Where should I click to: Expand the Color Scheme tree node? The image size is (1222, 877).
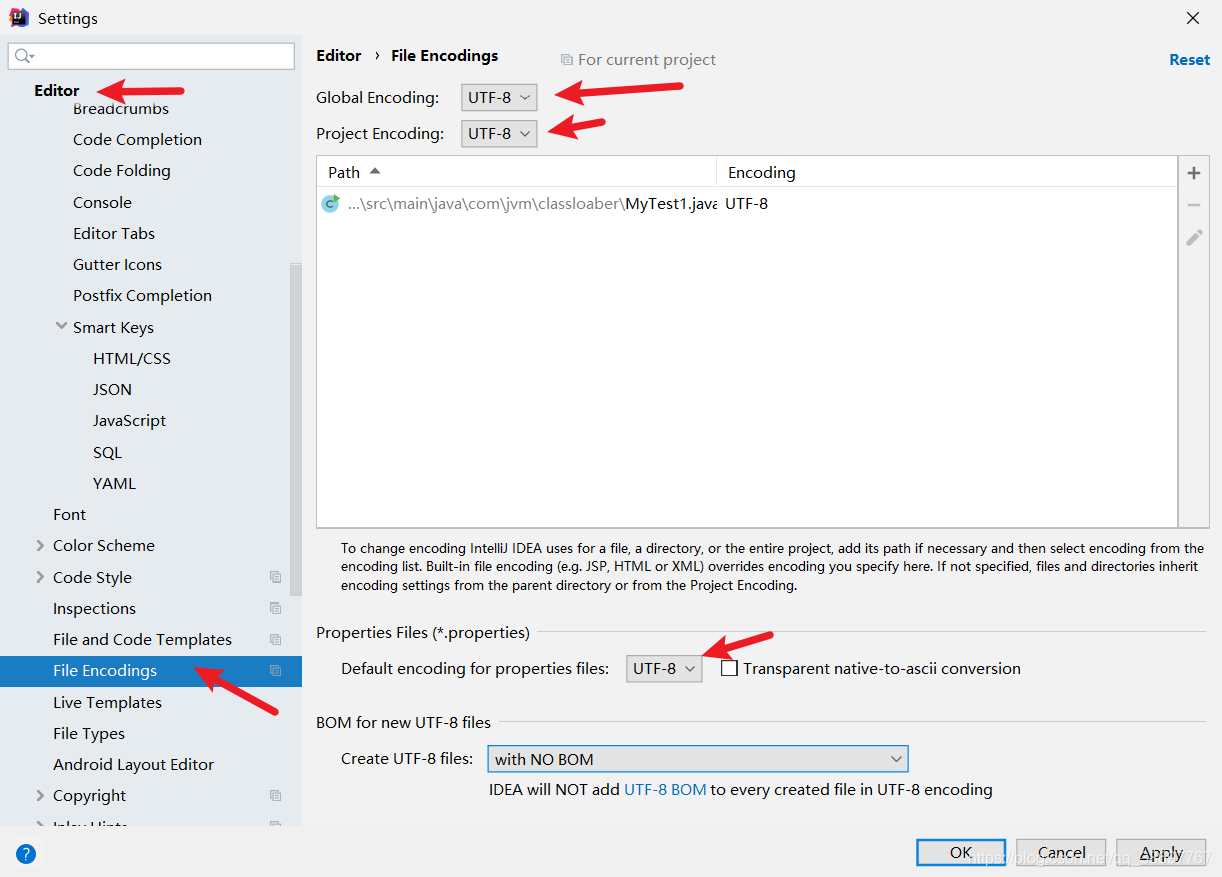point(40,546)
